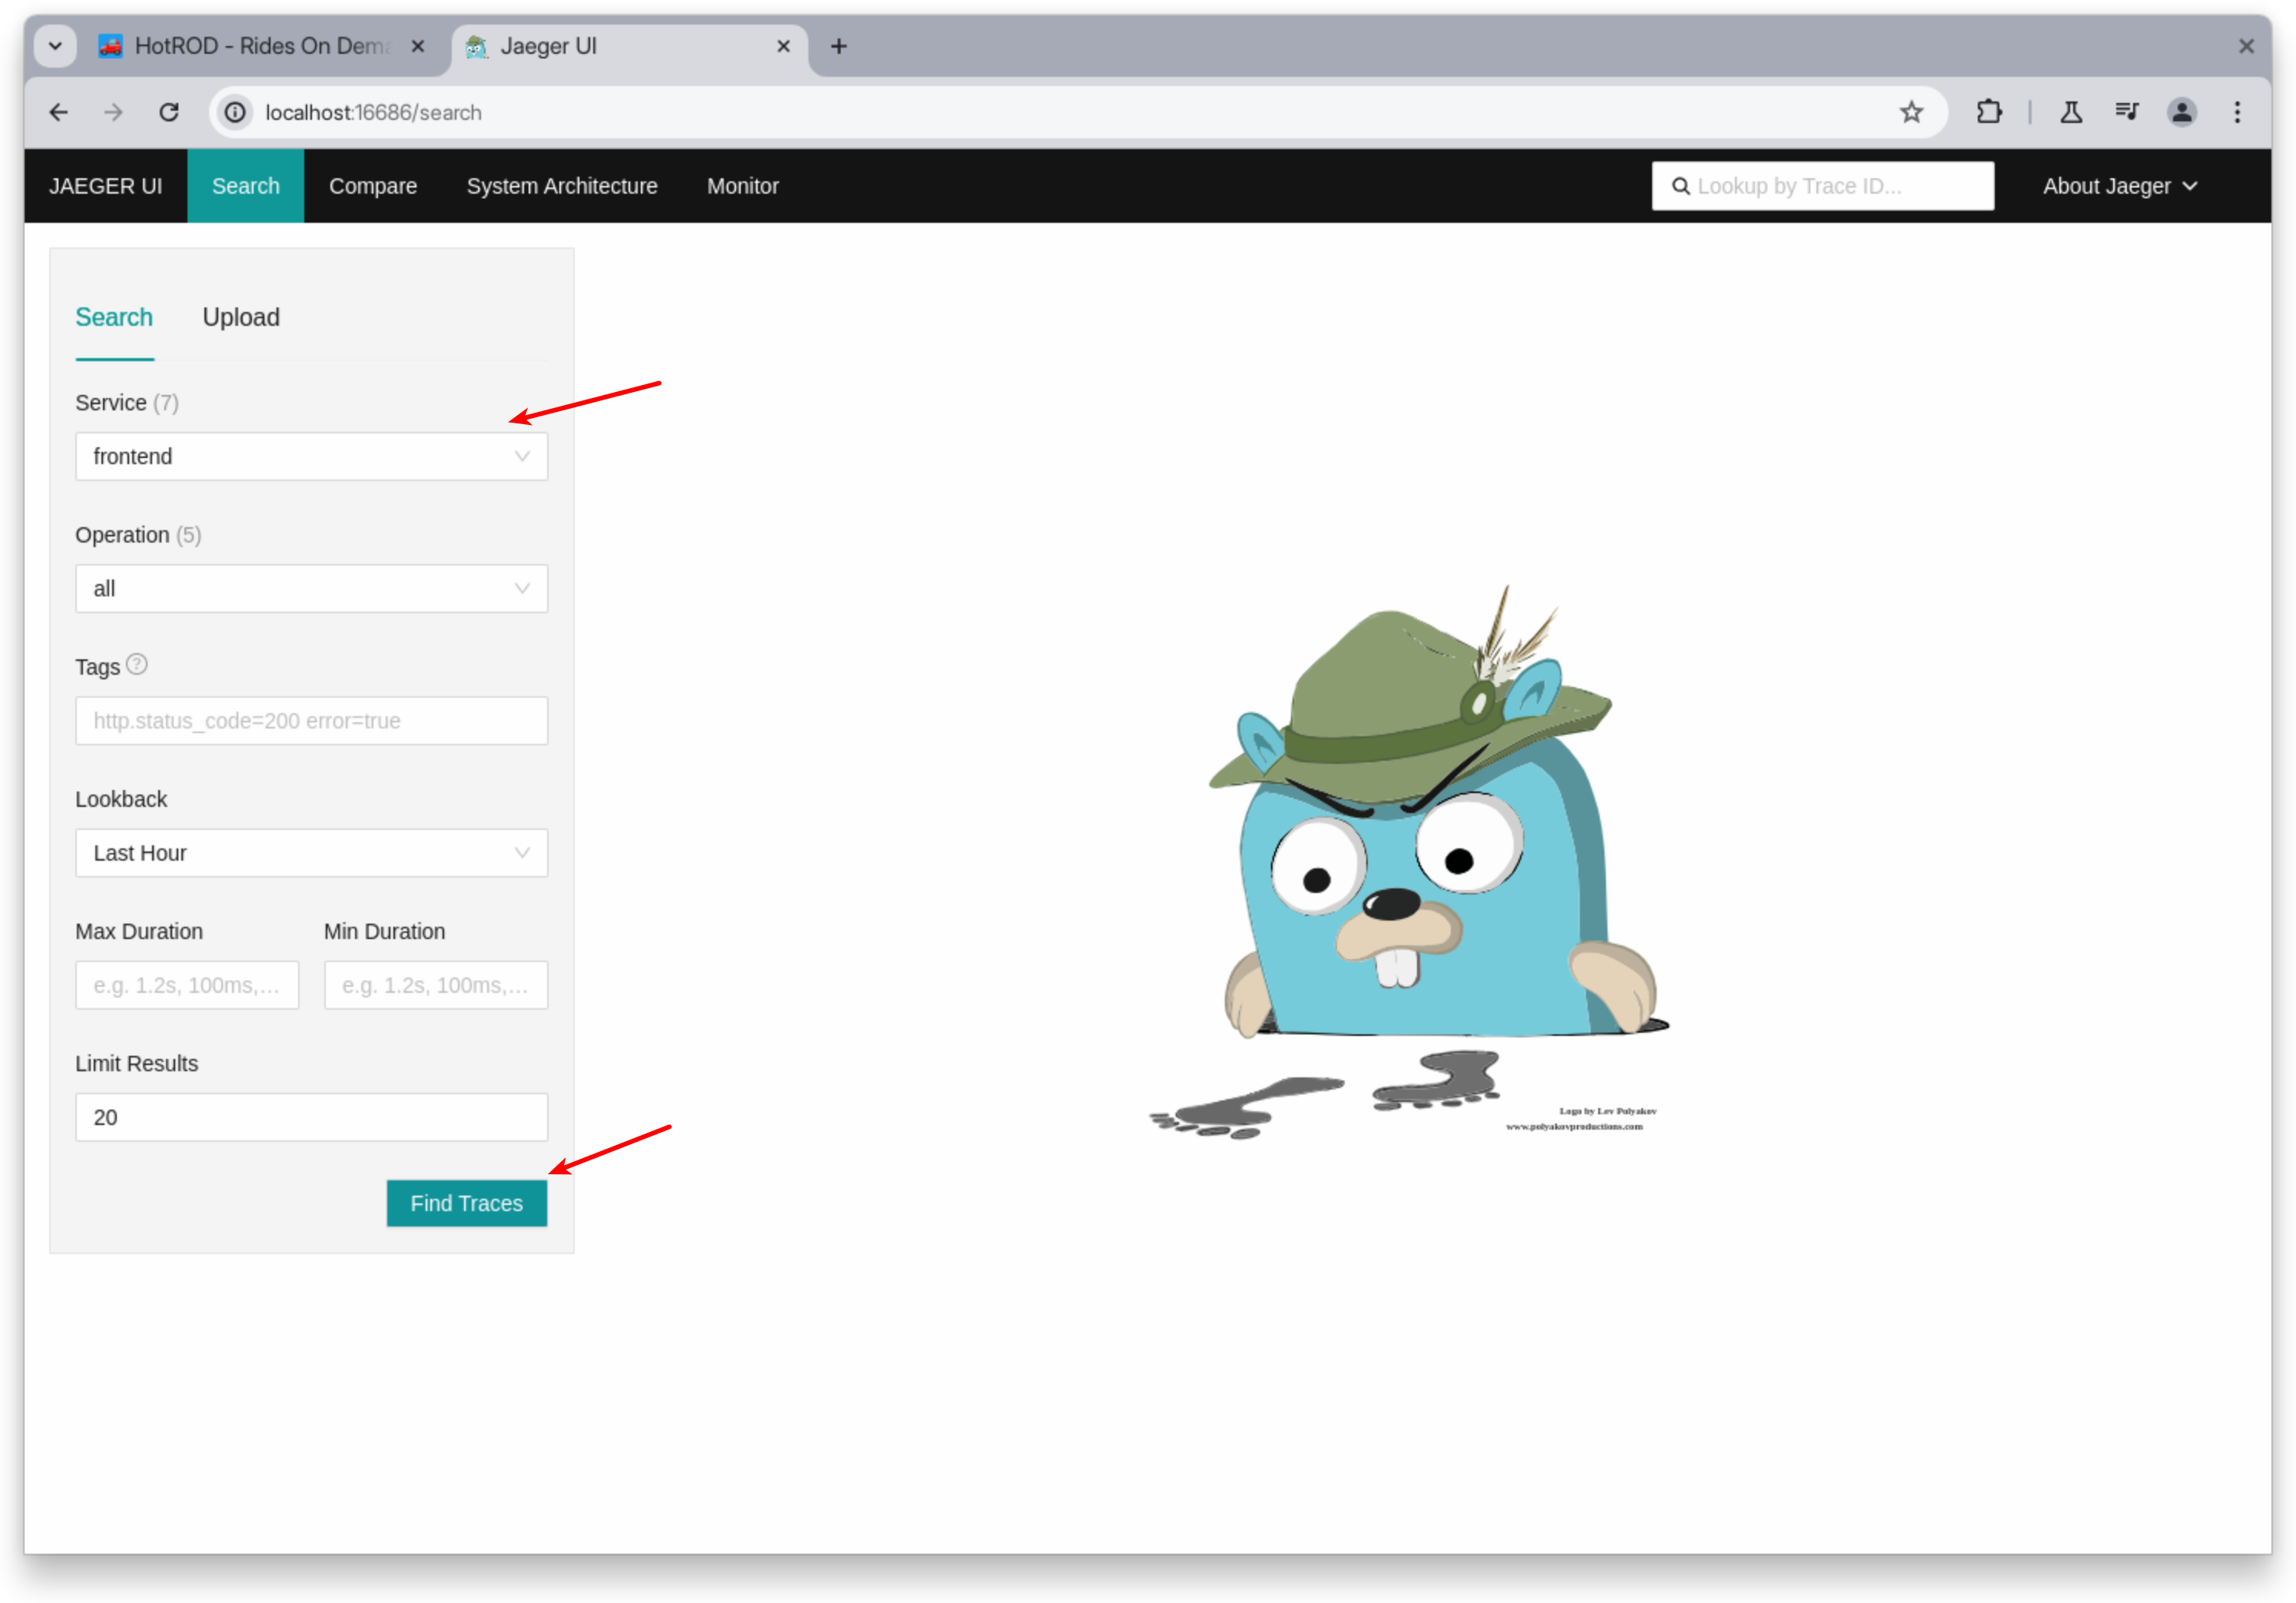Screen dimensions: 2296x1603
Task: Open Chrome experiments flask icon
Action: tap(2071, 112)
